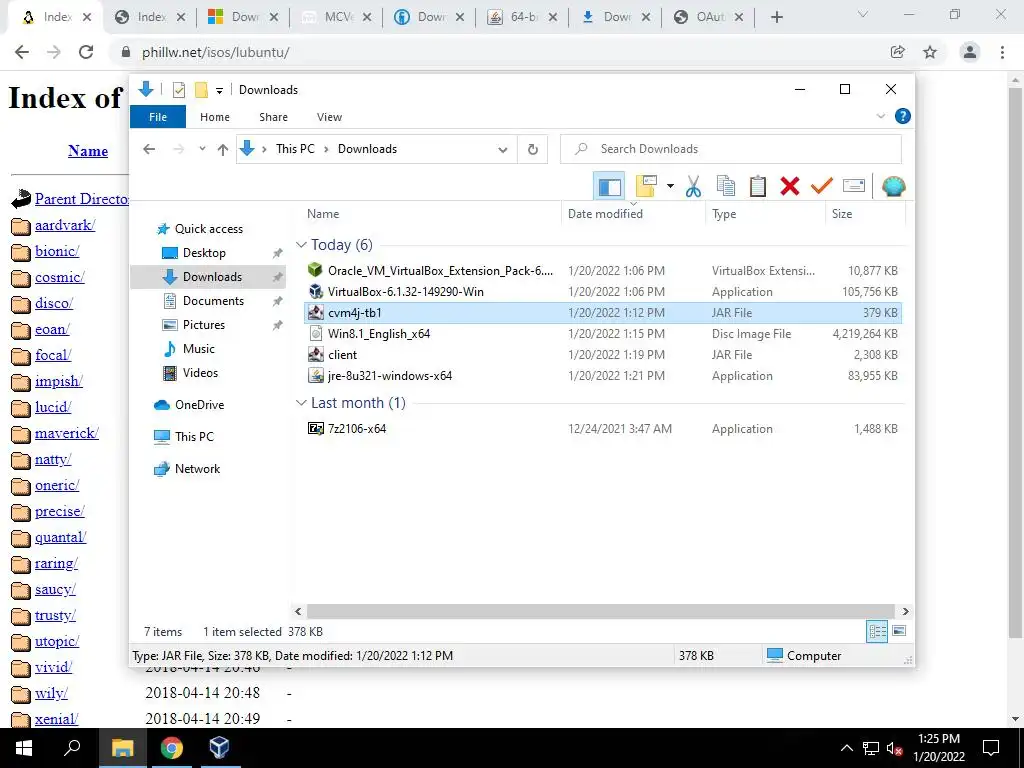Open address bar history dropdown
Screen dimensions: 1024x768
[x=502, y=150]
